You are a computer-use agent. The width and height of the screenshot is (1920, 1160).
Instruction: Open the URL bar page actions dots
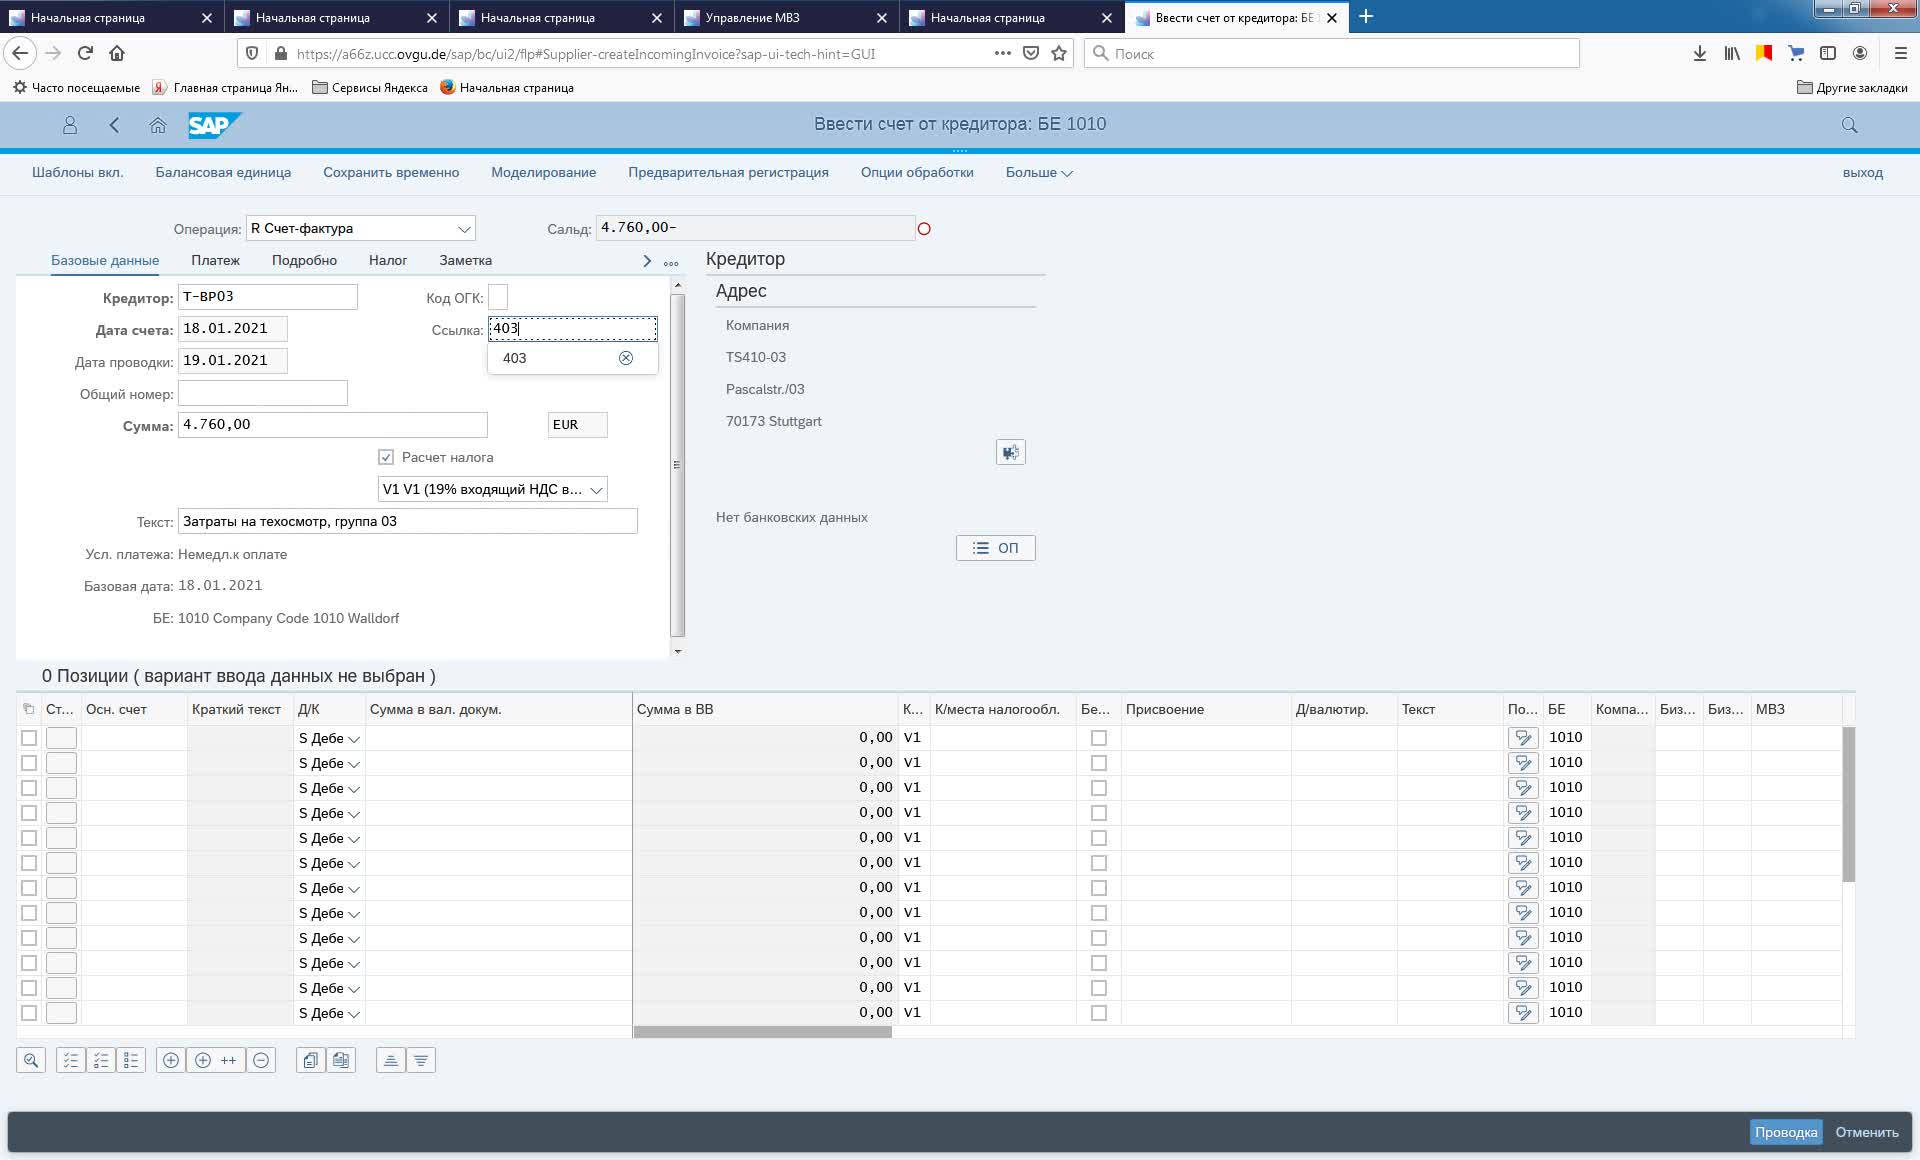[x=1002, y=53]
